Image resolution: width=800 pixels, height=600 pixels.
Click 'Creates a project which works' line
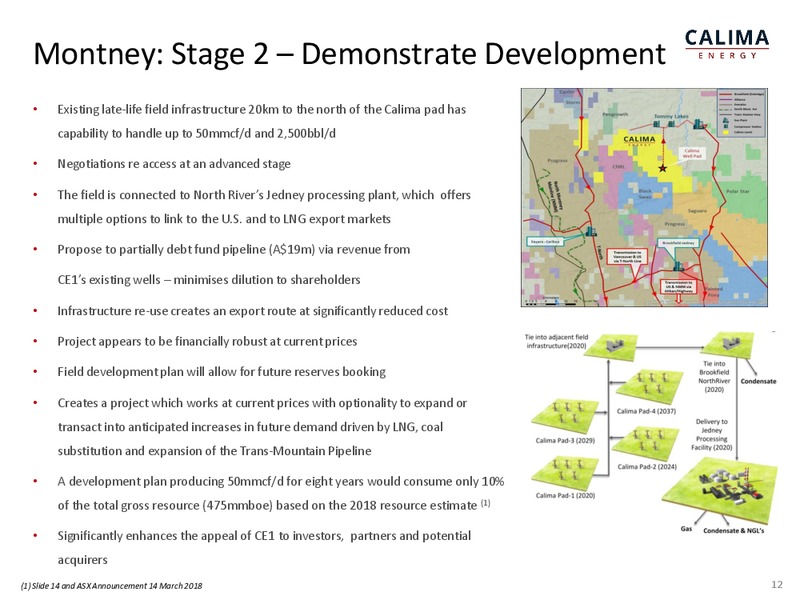[x=262, y=403]
